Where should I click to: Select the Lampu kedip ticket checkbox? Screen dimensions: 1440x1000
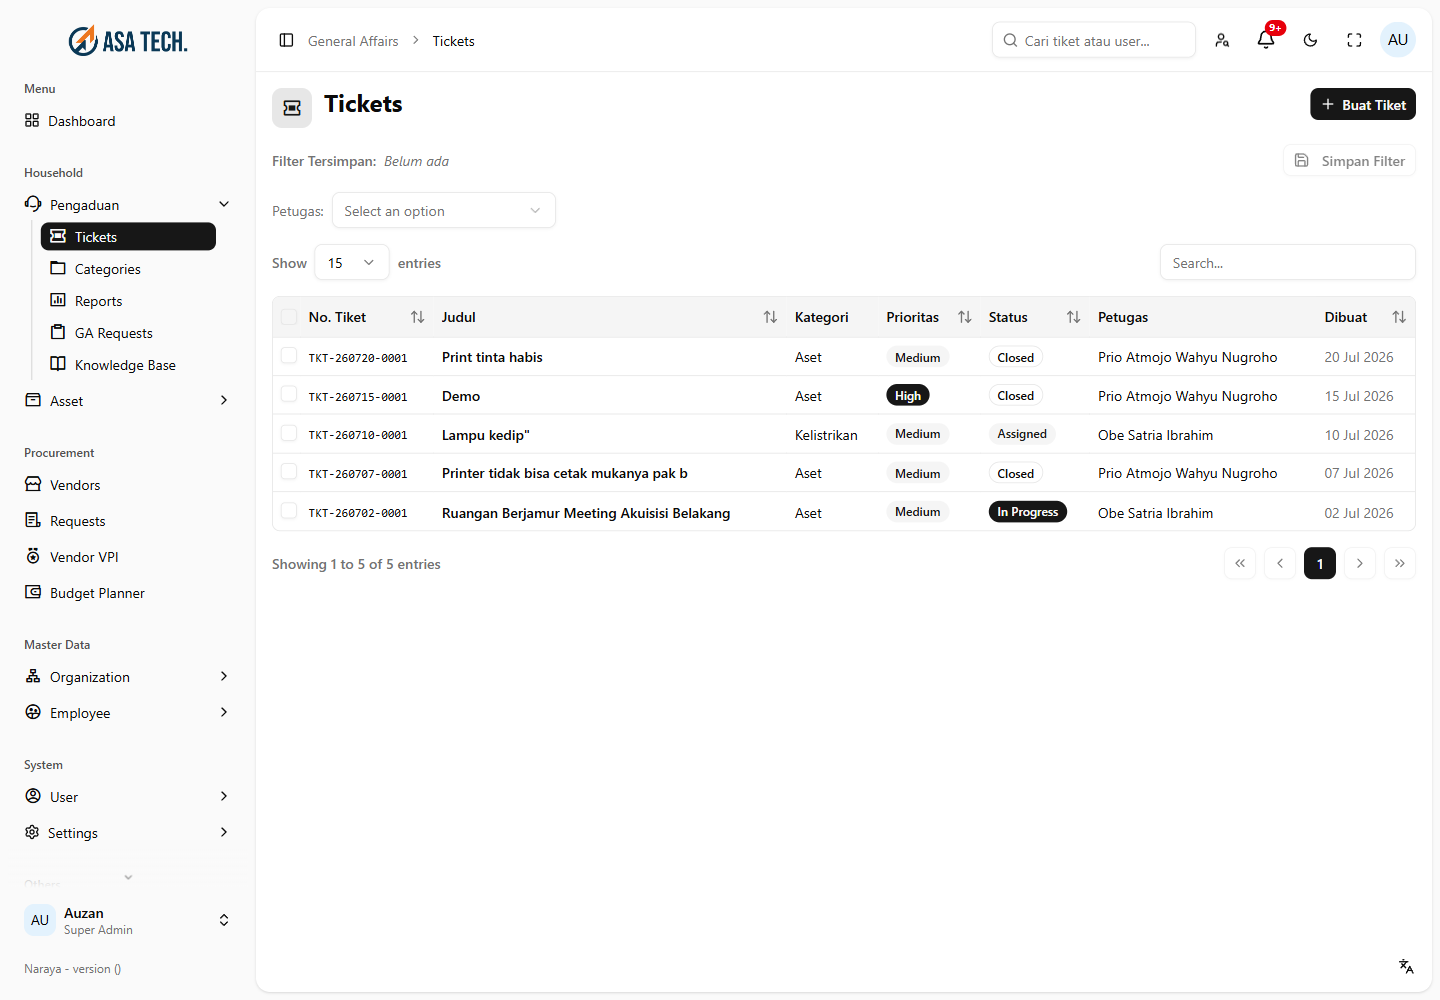pos(289,434)
